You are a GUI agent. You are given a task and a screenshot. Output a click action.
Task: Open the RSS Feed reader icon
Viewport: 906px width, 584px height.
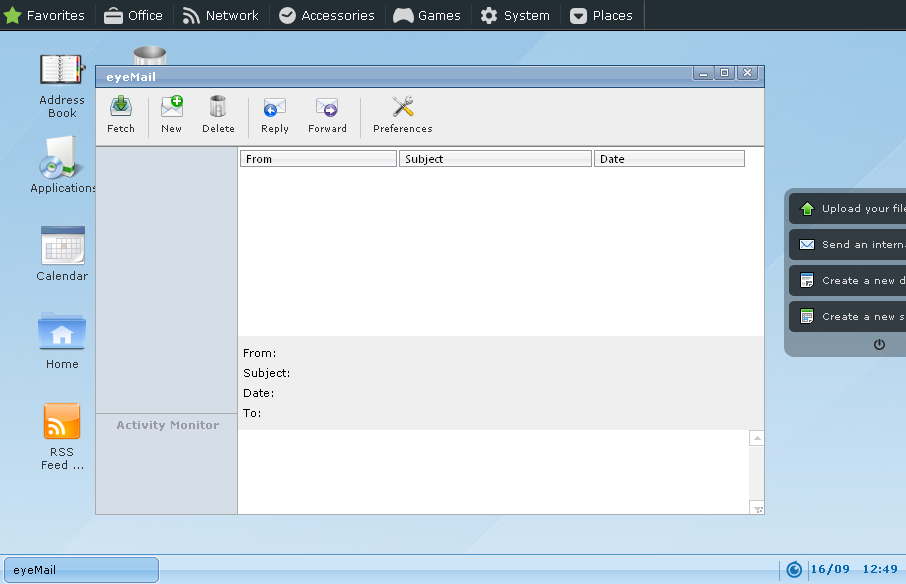62,434
